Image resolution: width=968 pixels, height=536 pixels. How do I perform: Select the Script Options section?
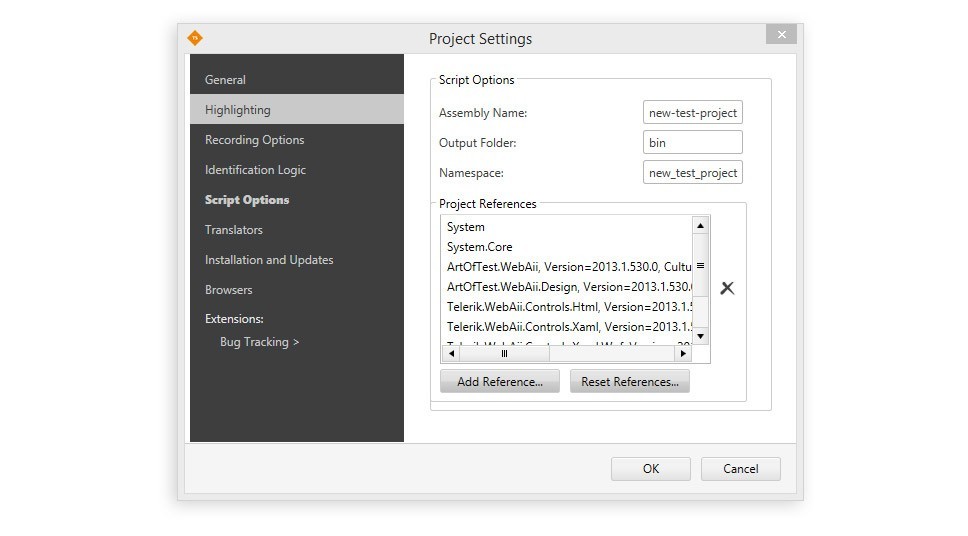[297, 199]
